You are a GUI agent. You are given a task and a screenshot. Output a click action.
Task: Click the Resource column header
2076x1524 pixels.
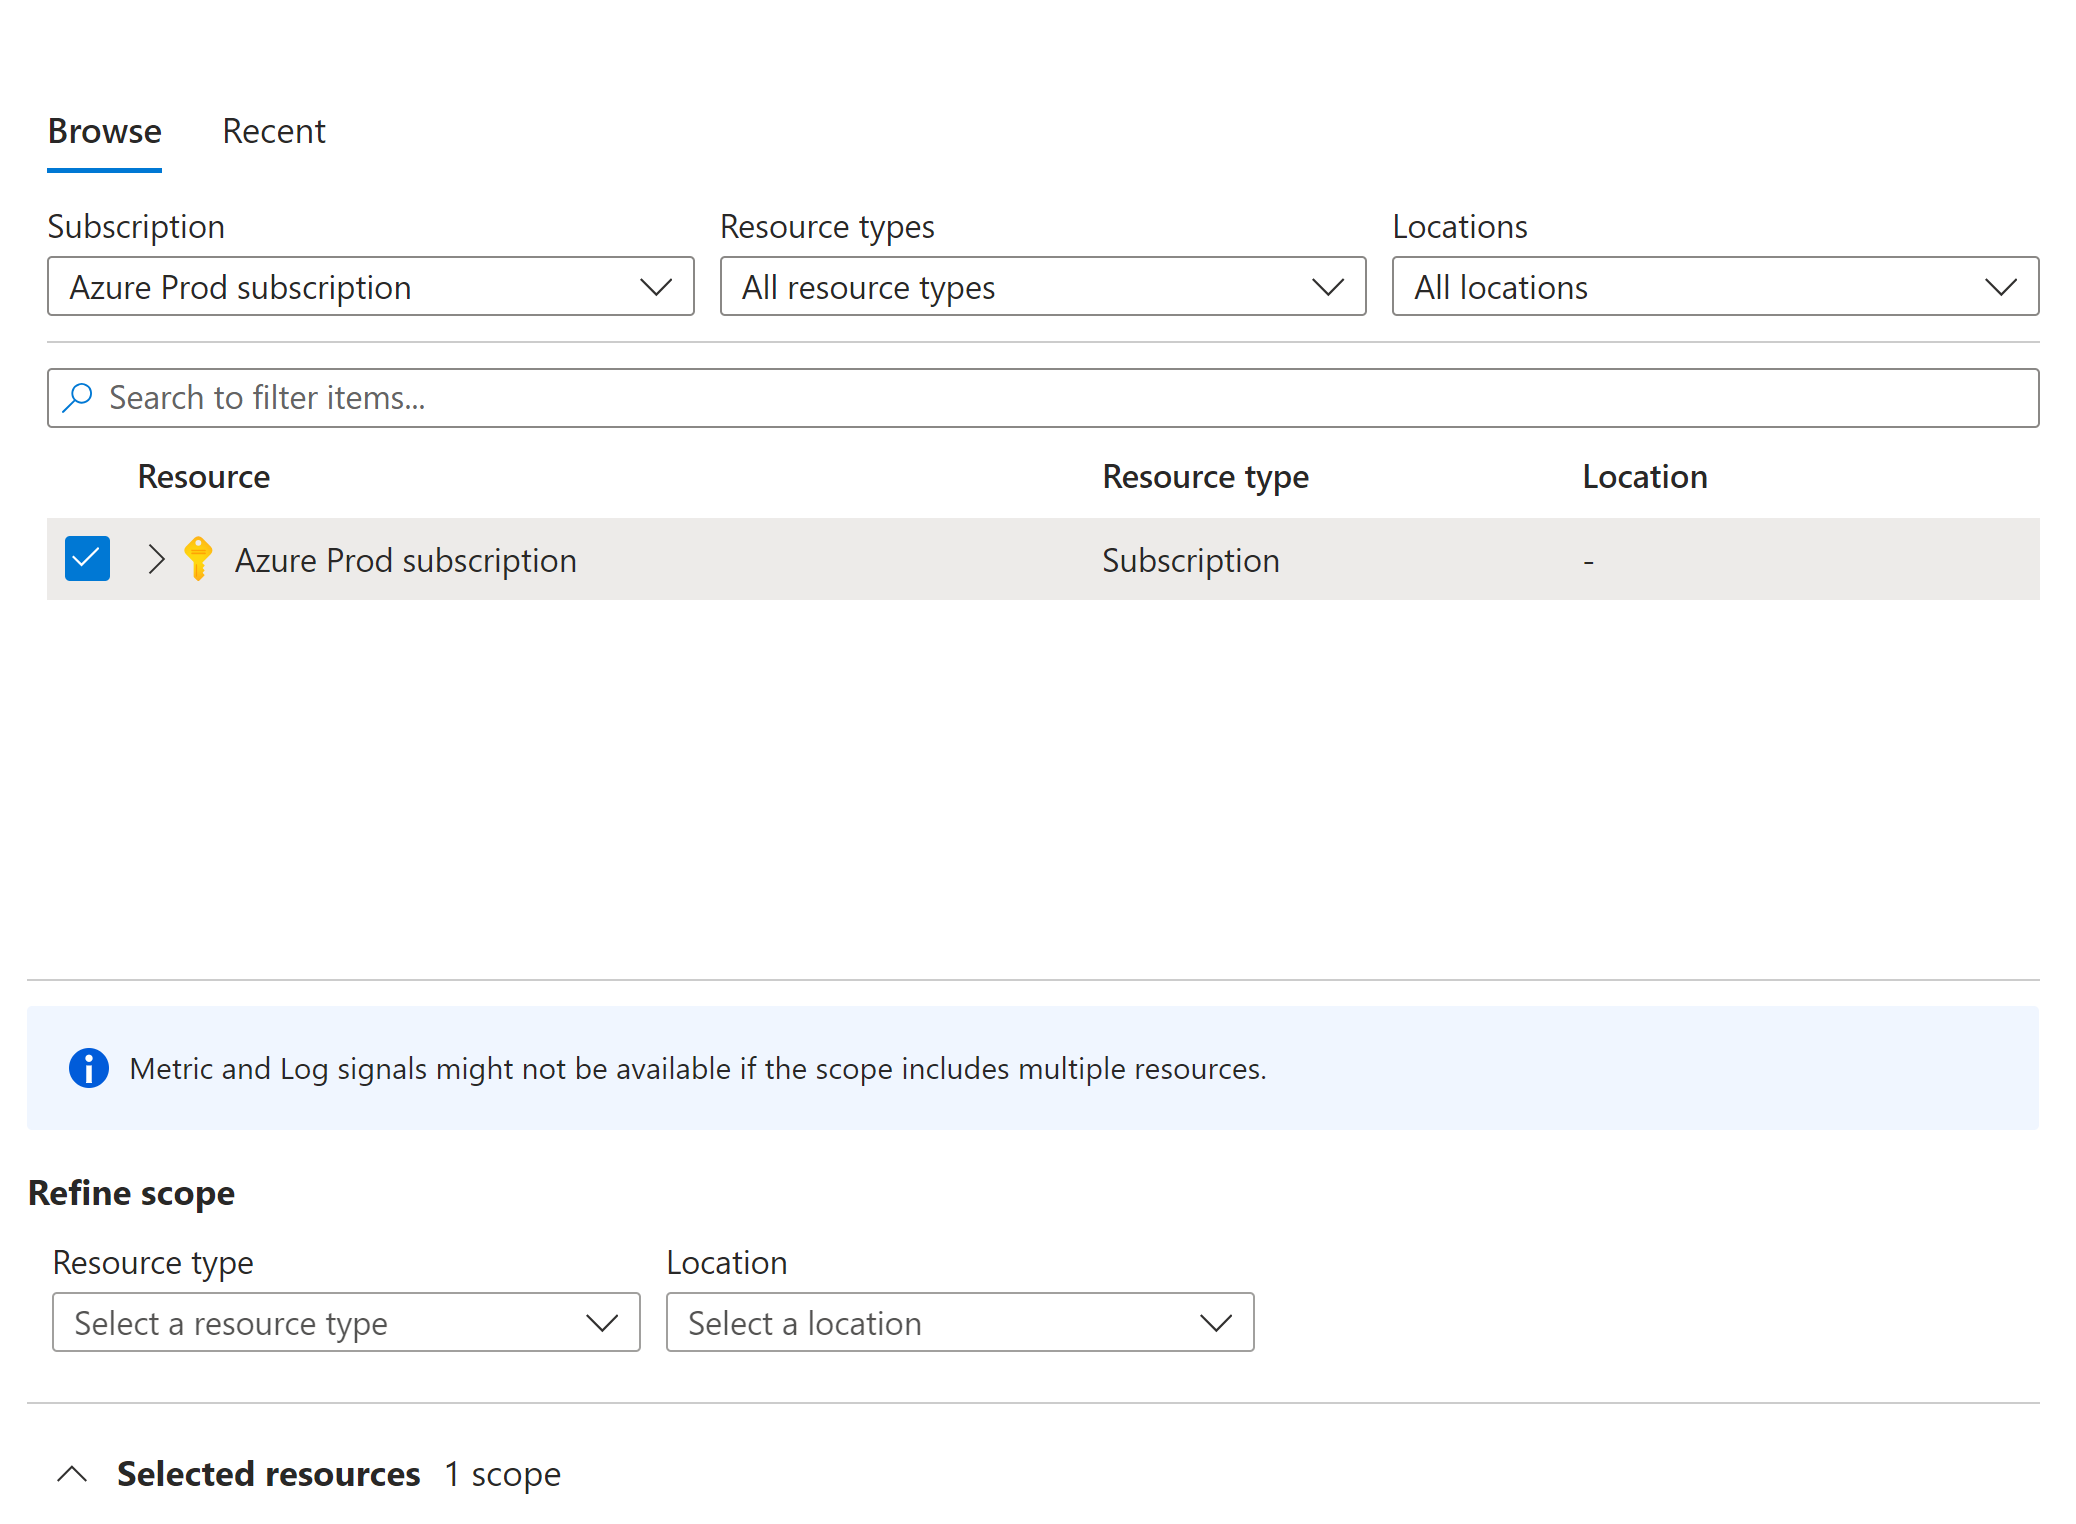click(x=203, y=476)
